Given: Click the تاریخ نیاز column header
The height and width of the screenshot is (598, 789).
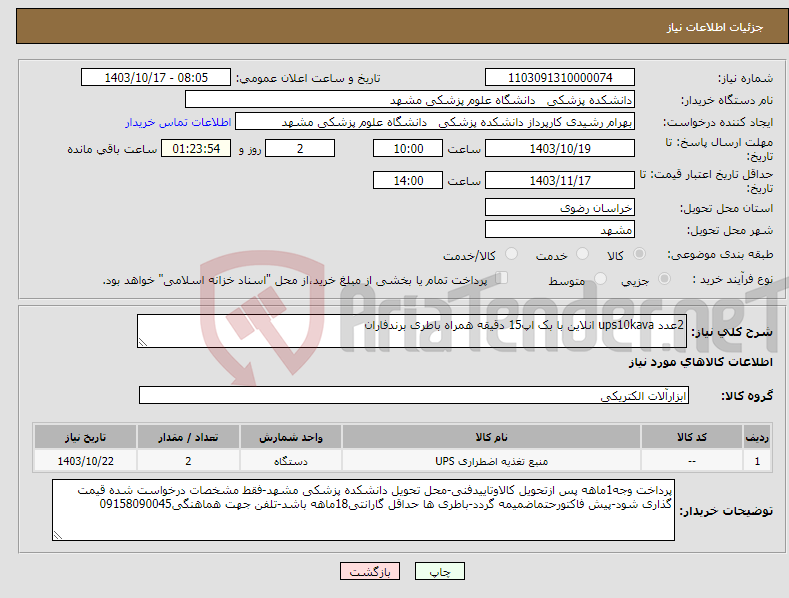Looking at the screenshot, I should point(85,437).
